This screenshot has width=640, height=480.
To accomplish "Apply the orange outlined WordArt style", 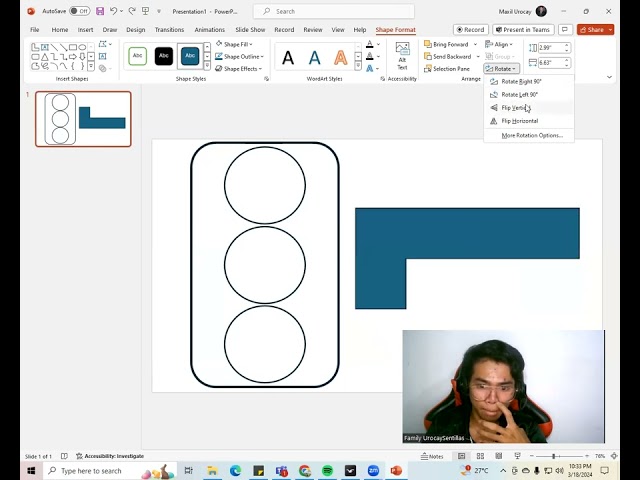I will 340,58.
